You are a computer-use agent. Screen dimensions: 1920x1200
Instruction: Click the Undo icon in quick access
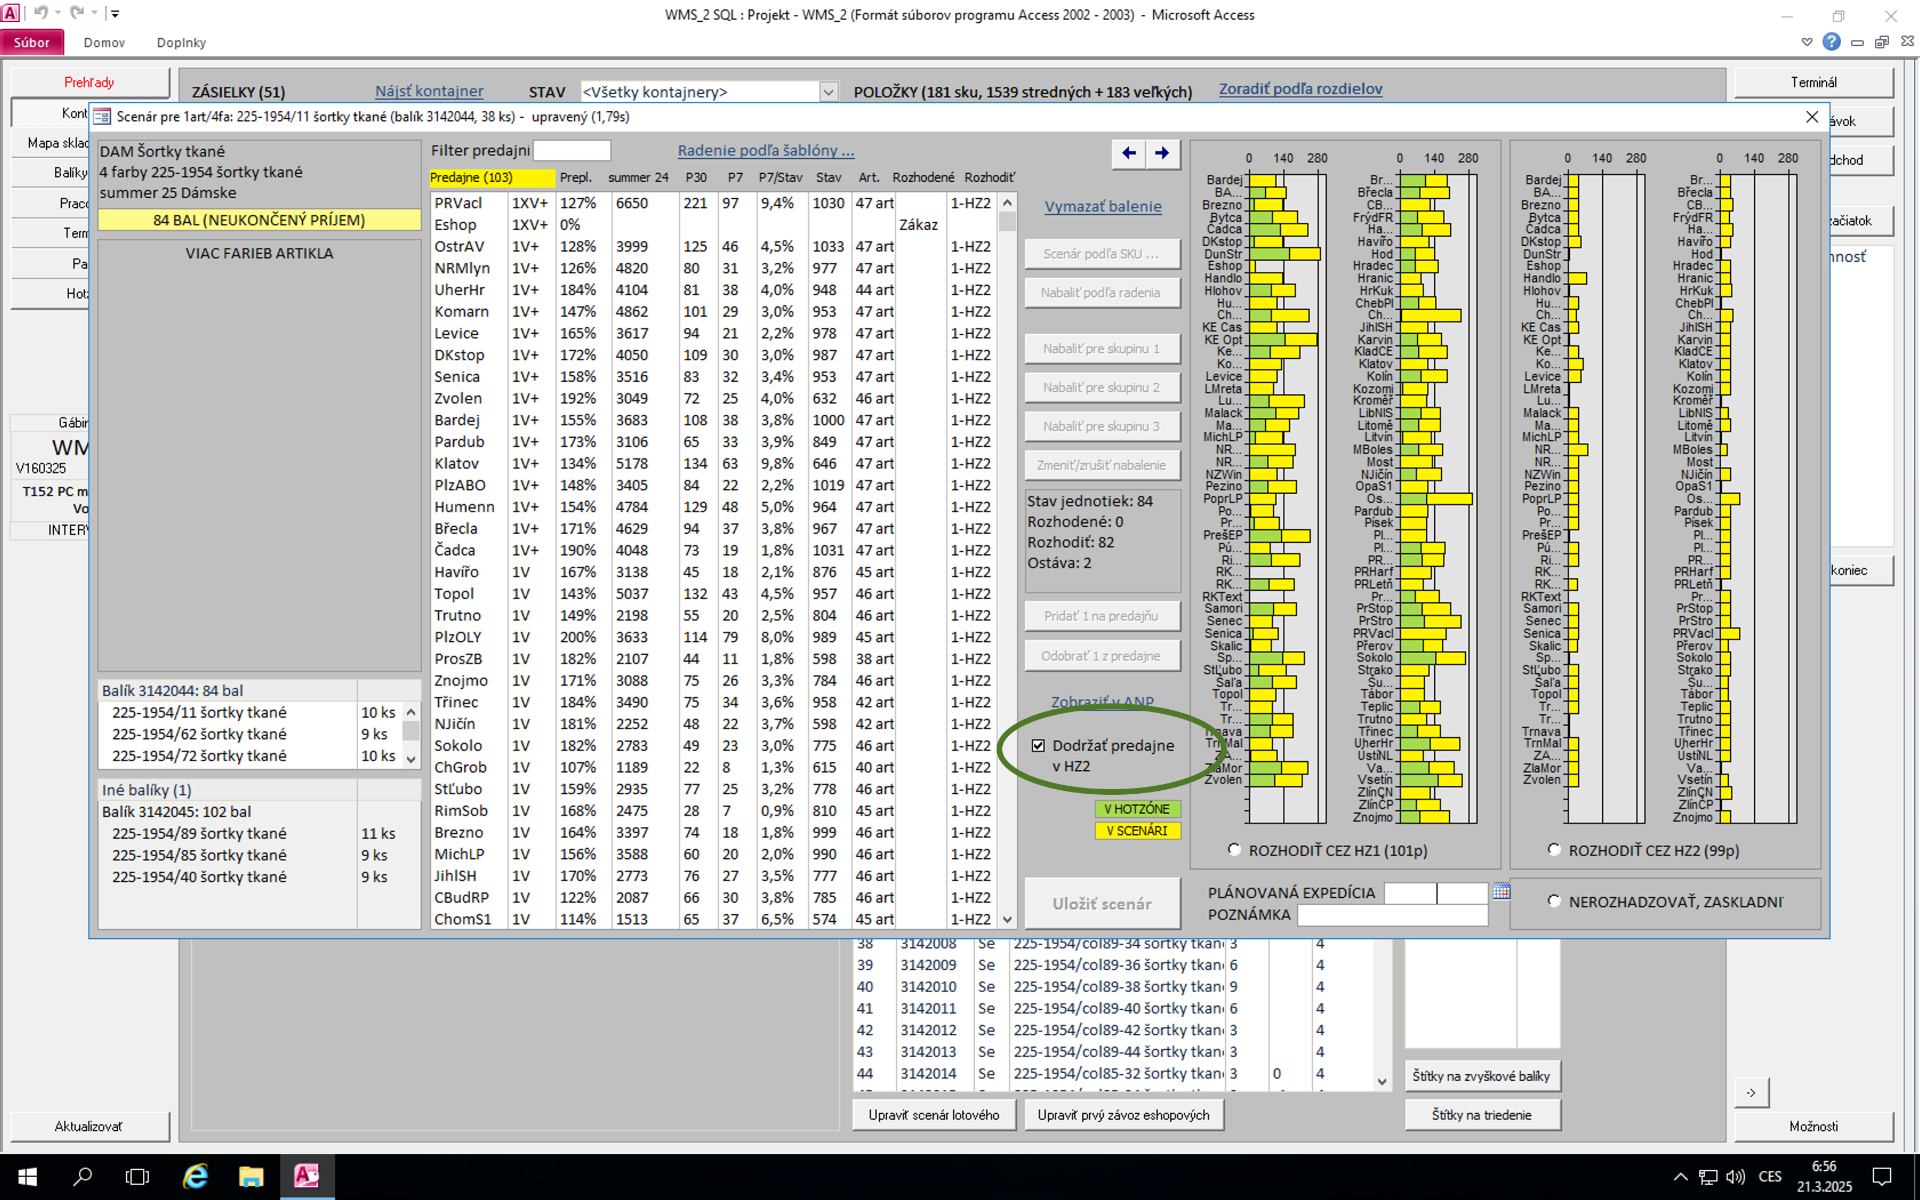point(41,13)
